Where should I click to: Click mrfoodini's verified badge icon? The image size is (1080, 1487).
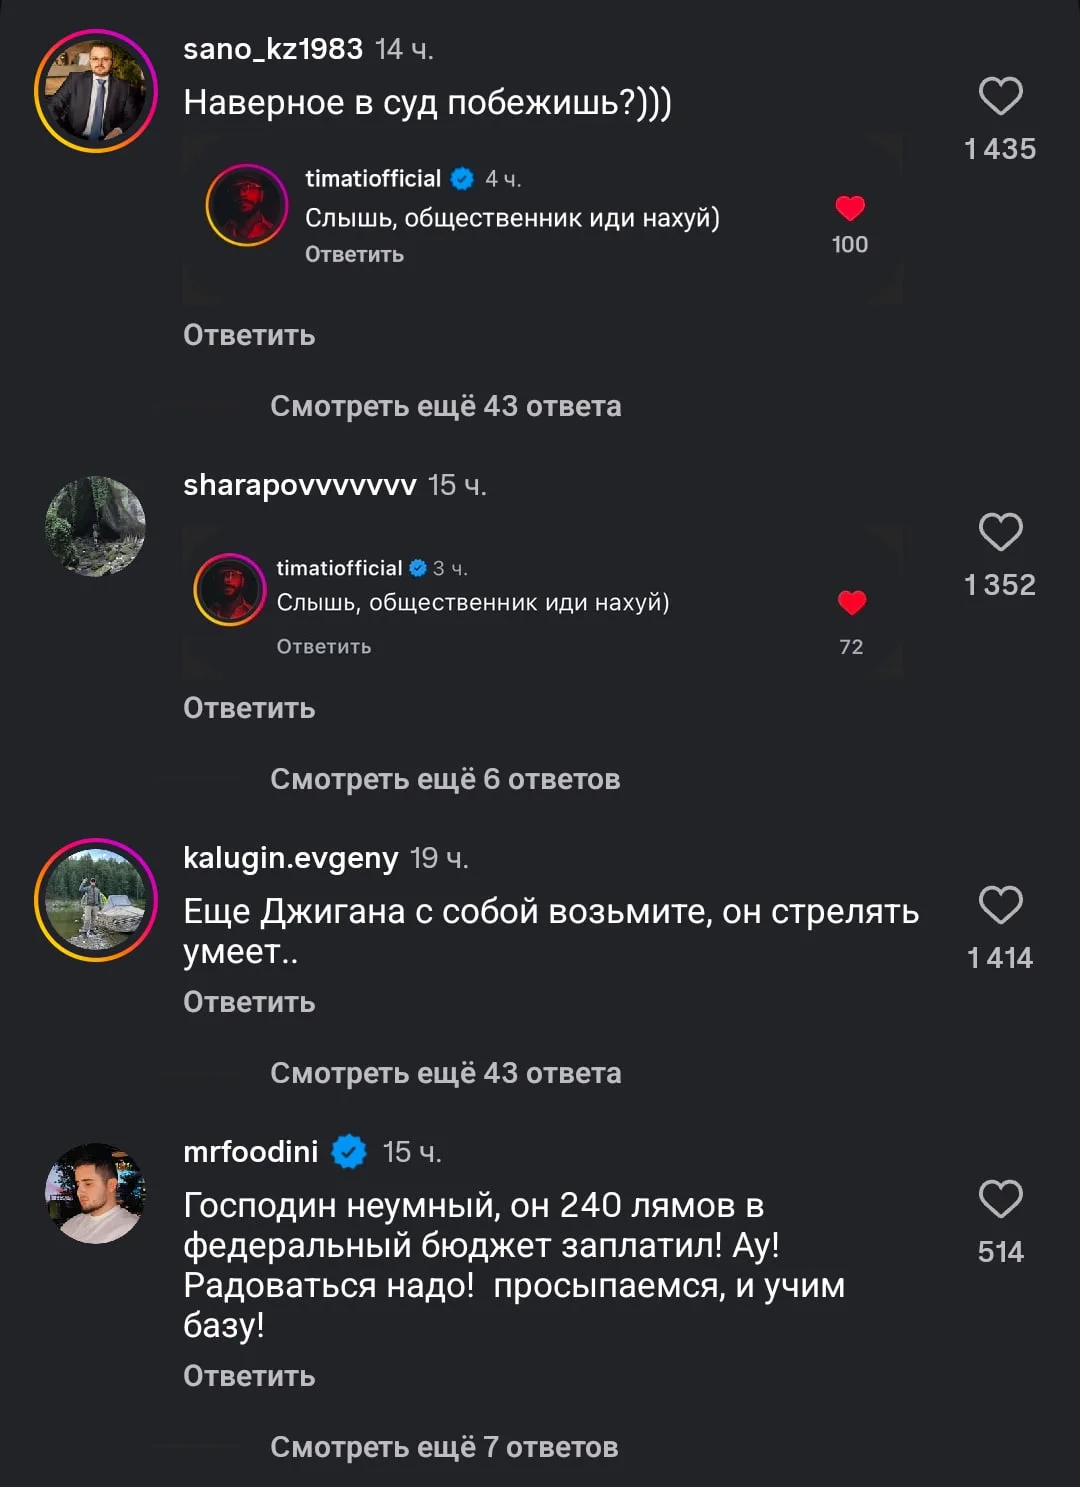[x=349, y=1152]
